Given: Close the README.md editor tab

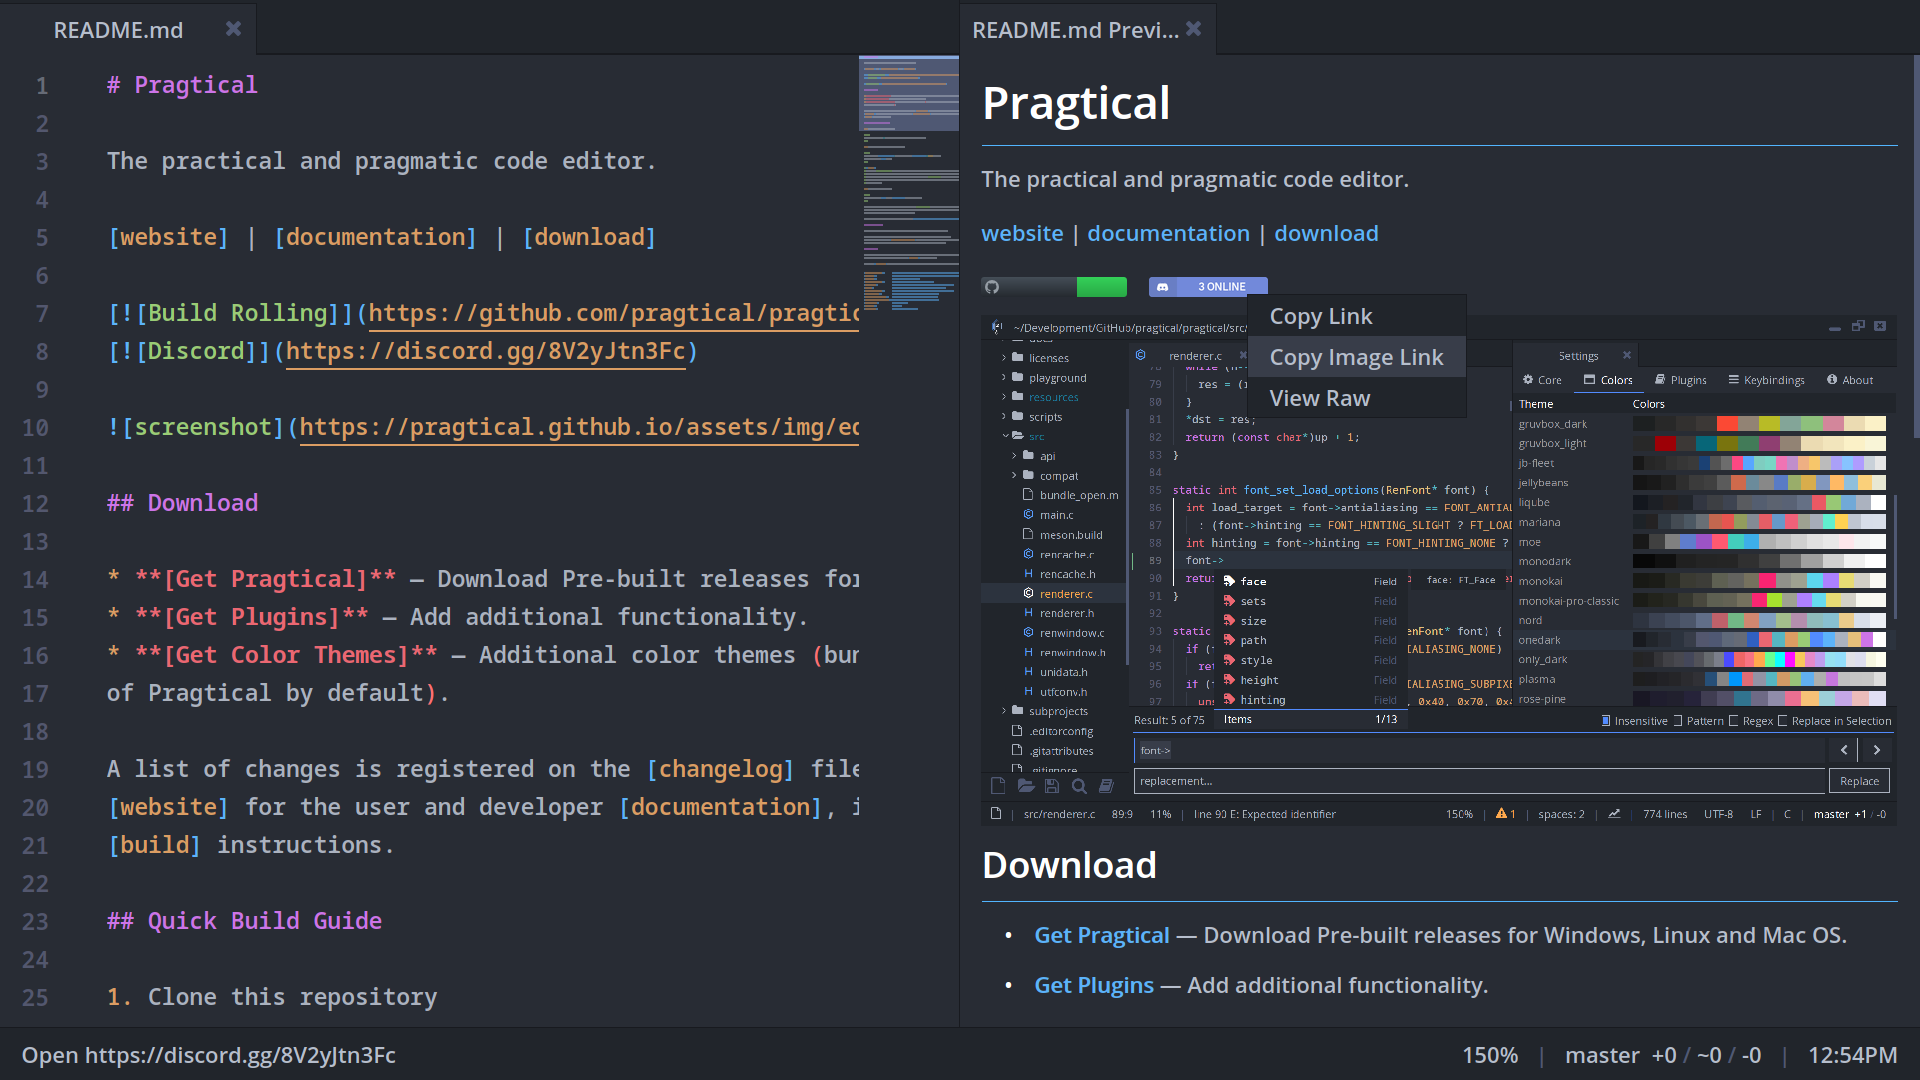Looking at the screenshot, I should (233, 29).
